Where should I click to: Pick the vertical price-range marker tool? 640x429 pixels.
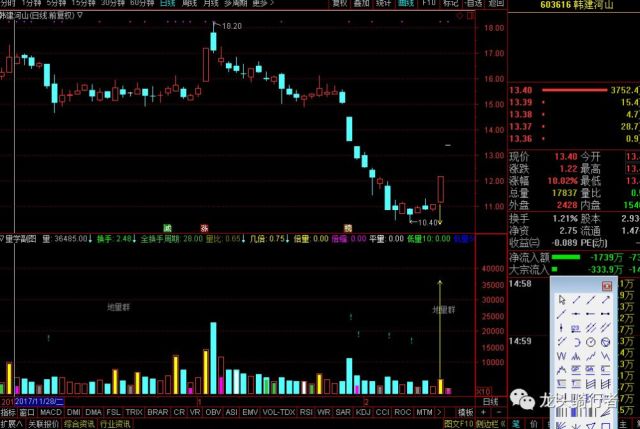click(x=561, y=328)
